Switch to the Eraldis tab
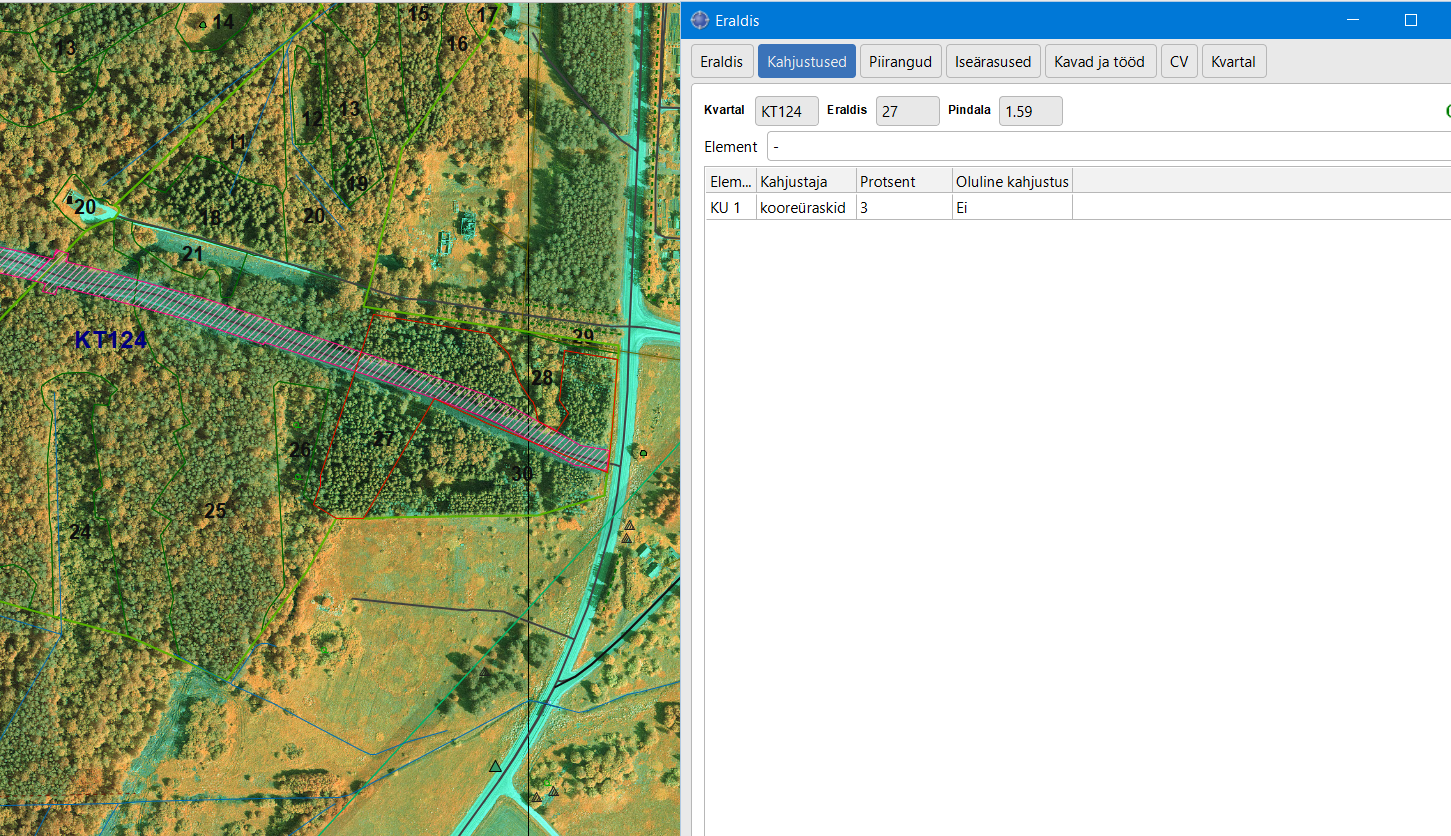This screenshot has height=836, width=1451. point(721,61)
